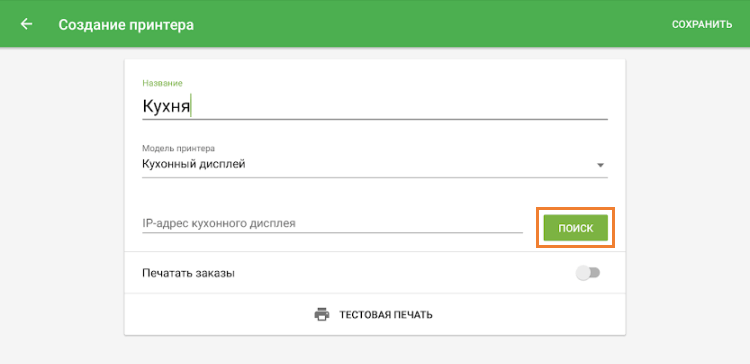Go back using the arrow icon
This screenshot has width=750, height=364.
(x=26, y=24)
